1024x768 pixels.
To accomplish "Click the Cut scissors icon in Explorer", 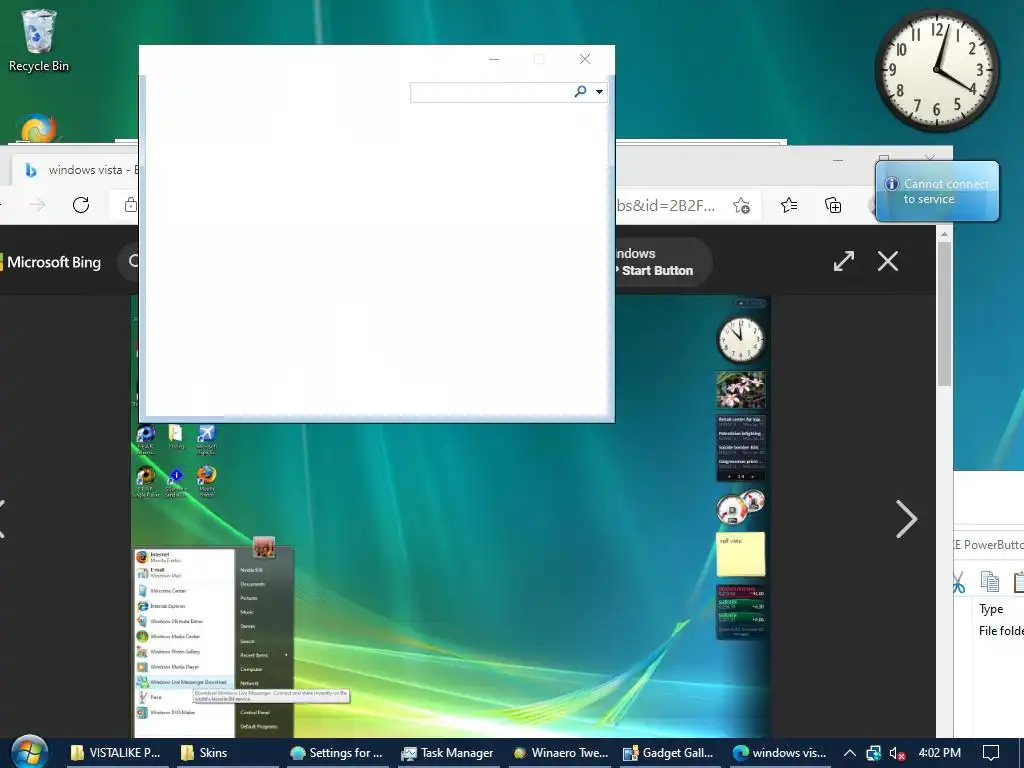I will (x=957, y=582).
